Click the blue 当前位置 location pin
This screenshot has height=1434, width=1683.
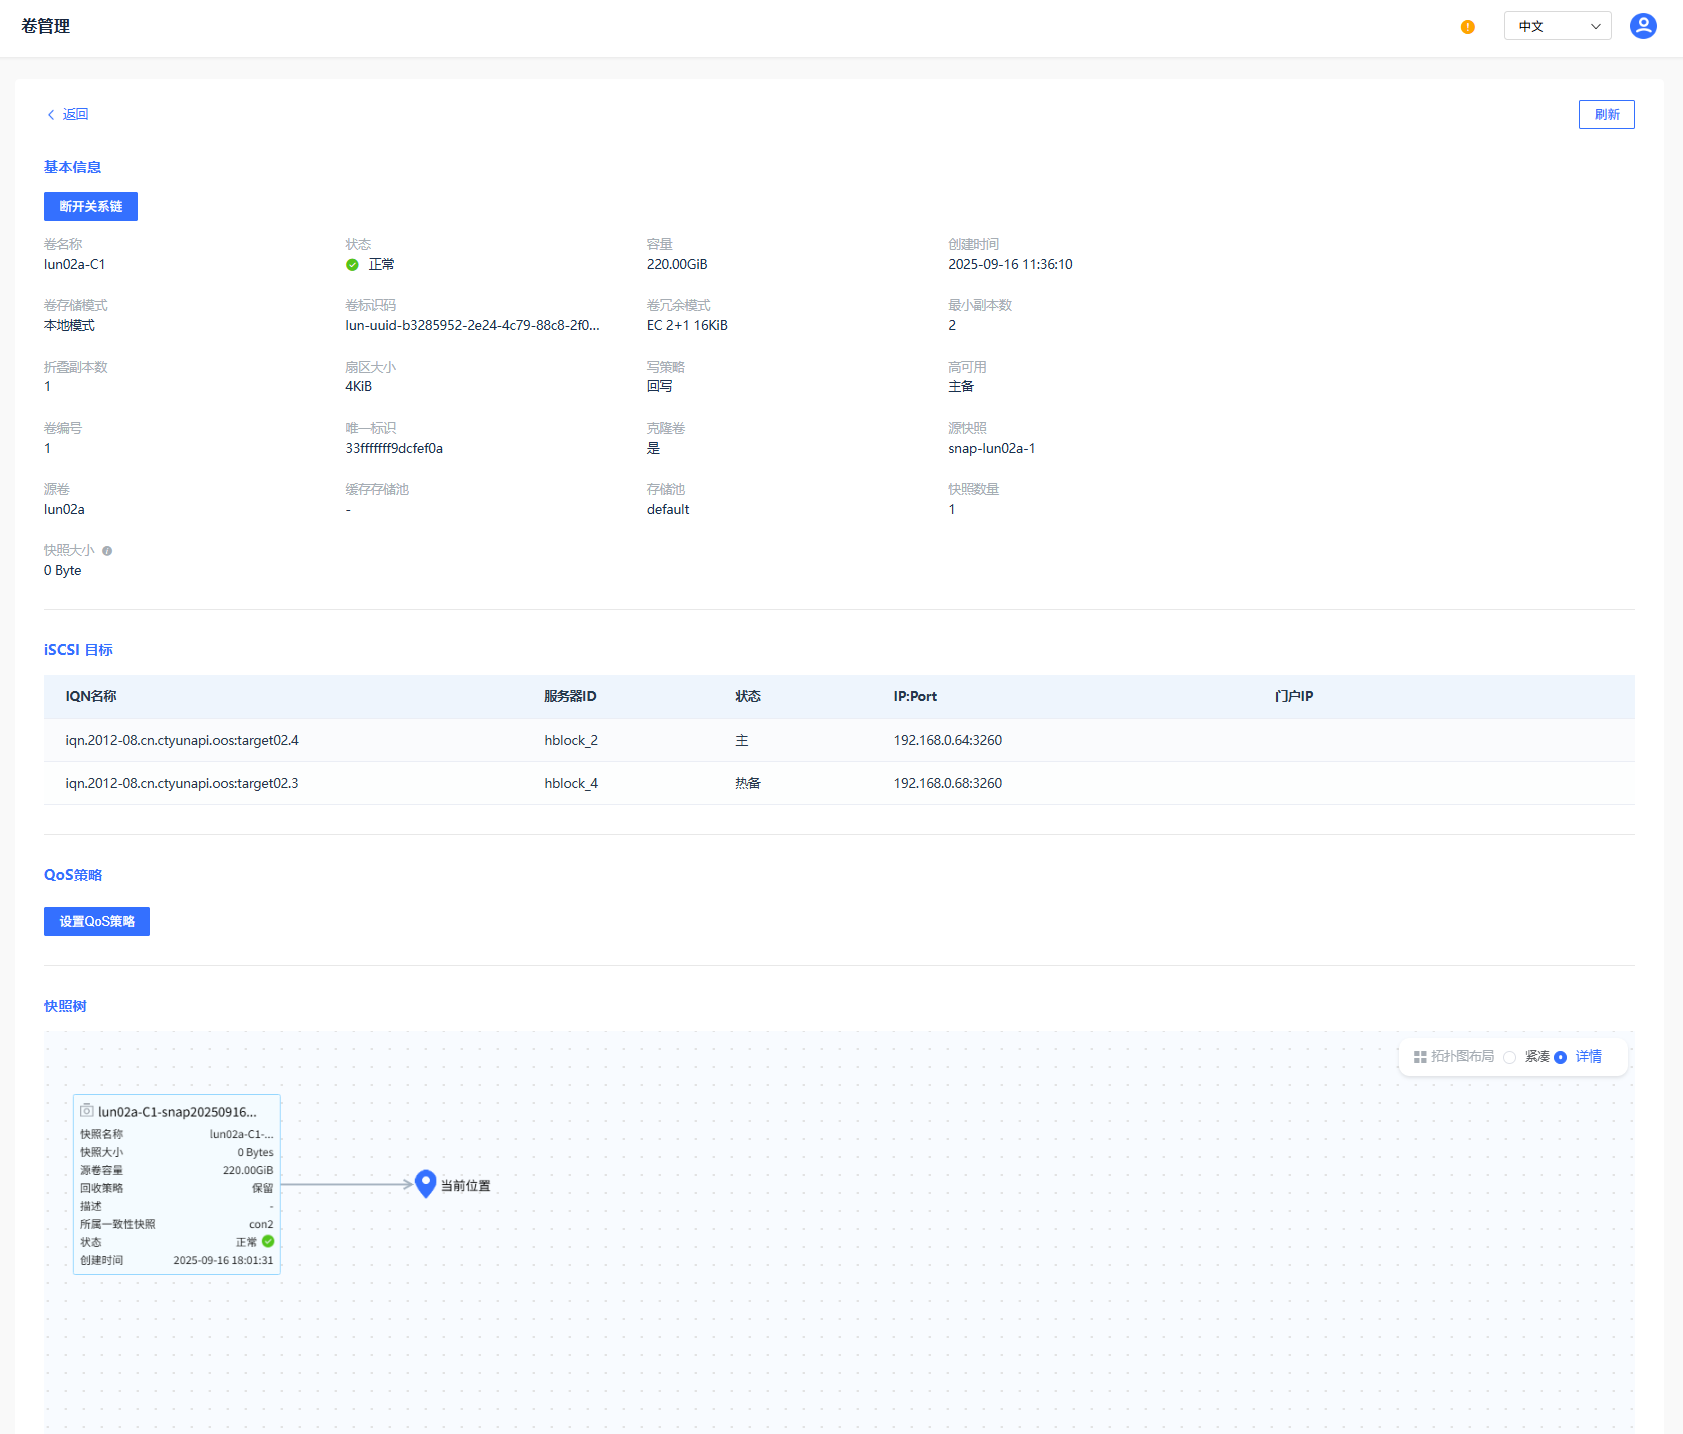425,1183
